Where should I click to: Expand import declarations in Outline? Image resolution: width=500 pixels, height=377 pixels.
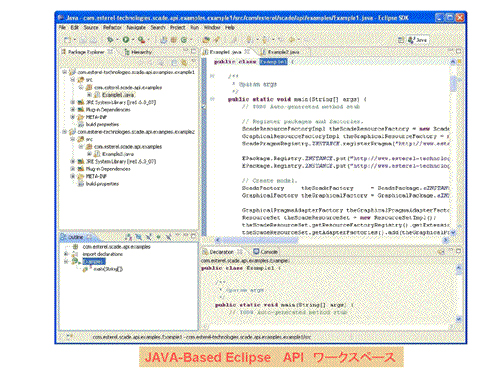click(66, 254)
